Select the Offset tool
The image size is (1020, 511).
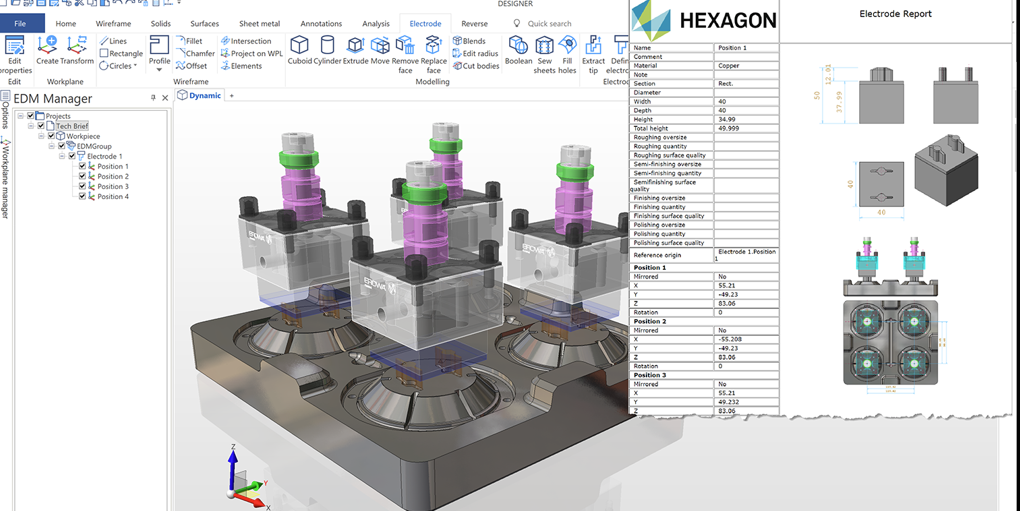(x=192, y=66)
